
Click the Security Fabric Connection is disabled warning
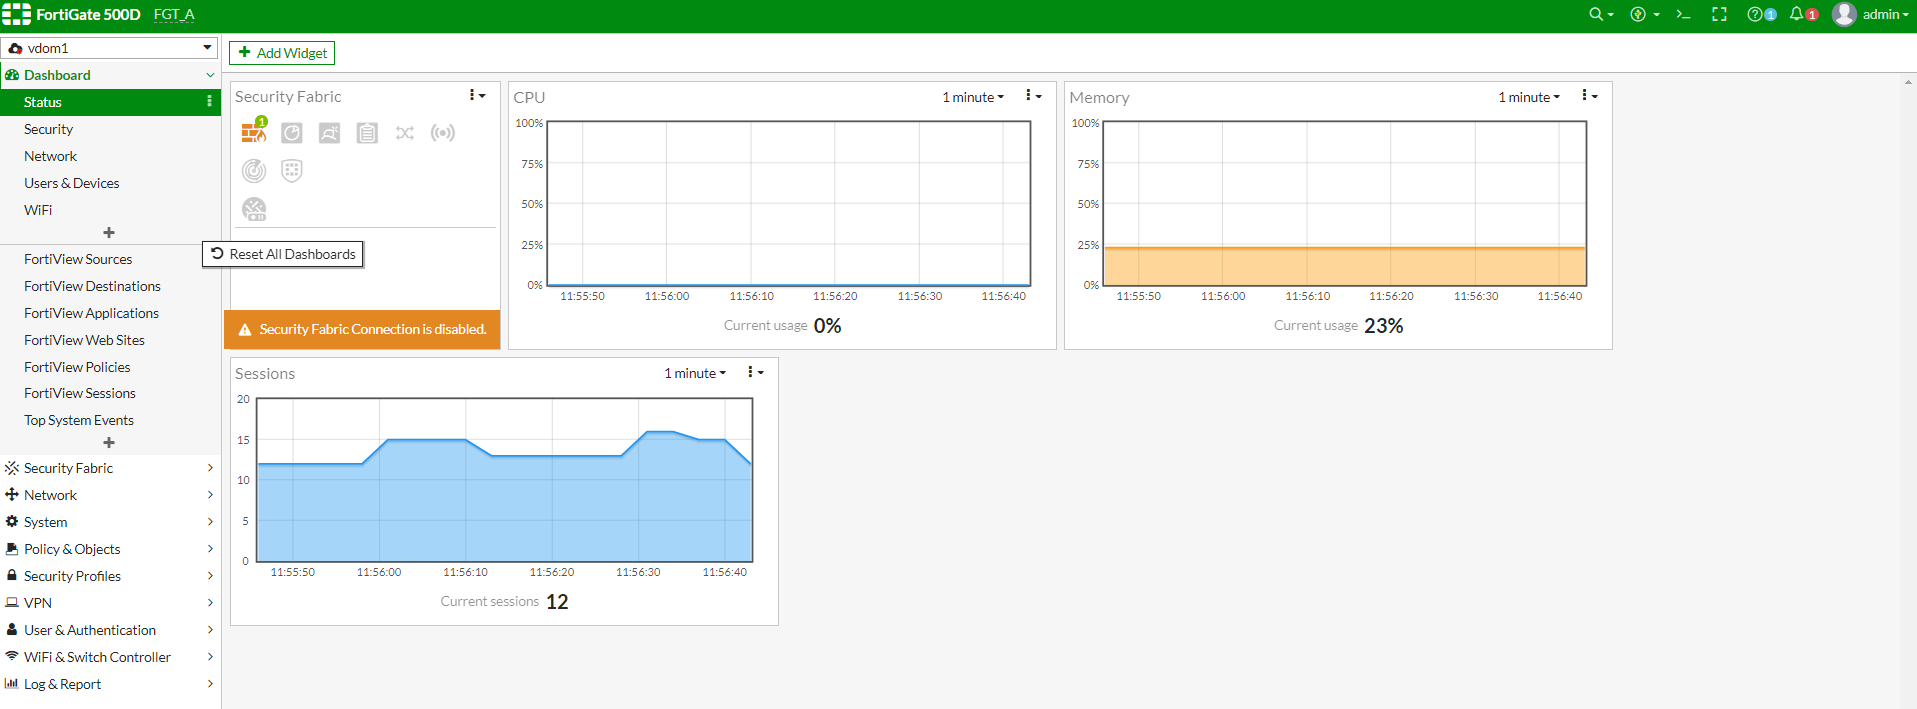[x=362, y=329]
